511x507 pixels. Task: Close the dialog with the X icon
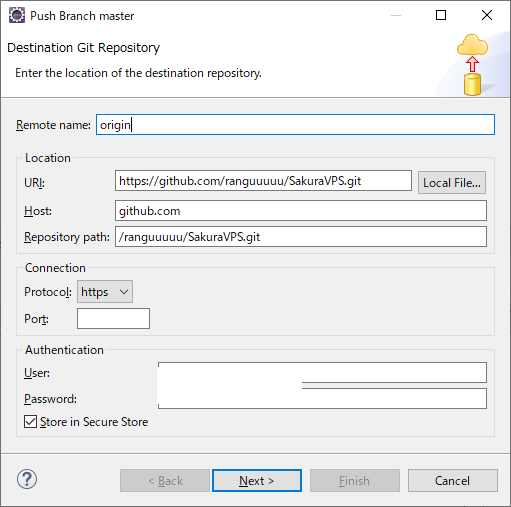(487, 15)
